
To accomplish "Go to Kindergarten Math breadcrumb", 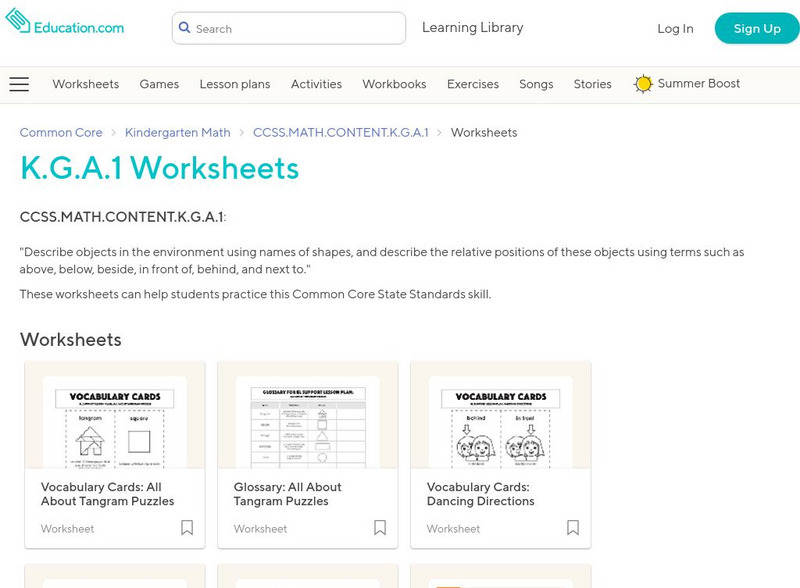I will pyautogui.click(x=178, y=133).
